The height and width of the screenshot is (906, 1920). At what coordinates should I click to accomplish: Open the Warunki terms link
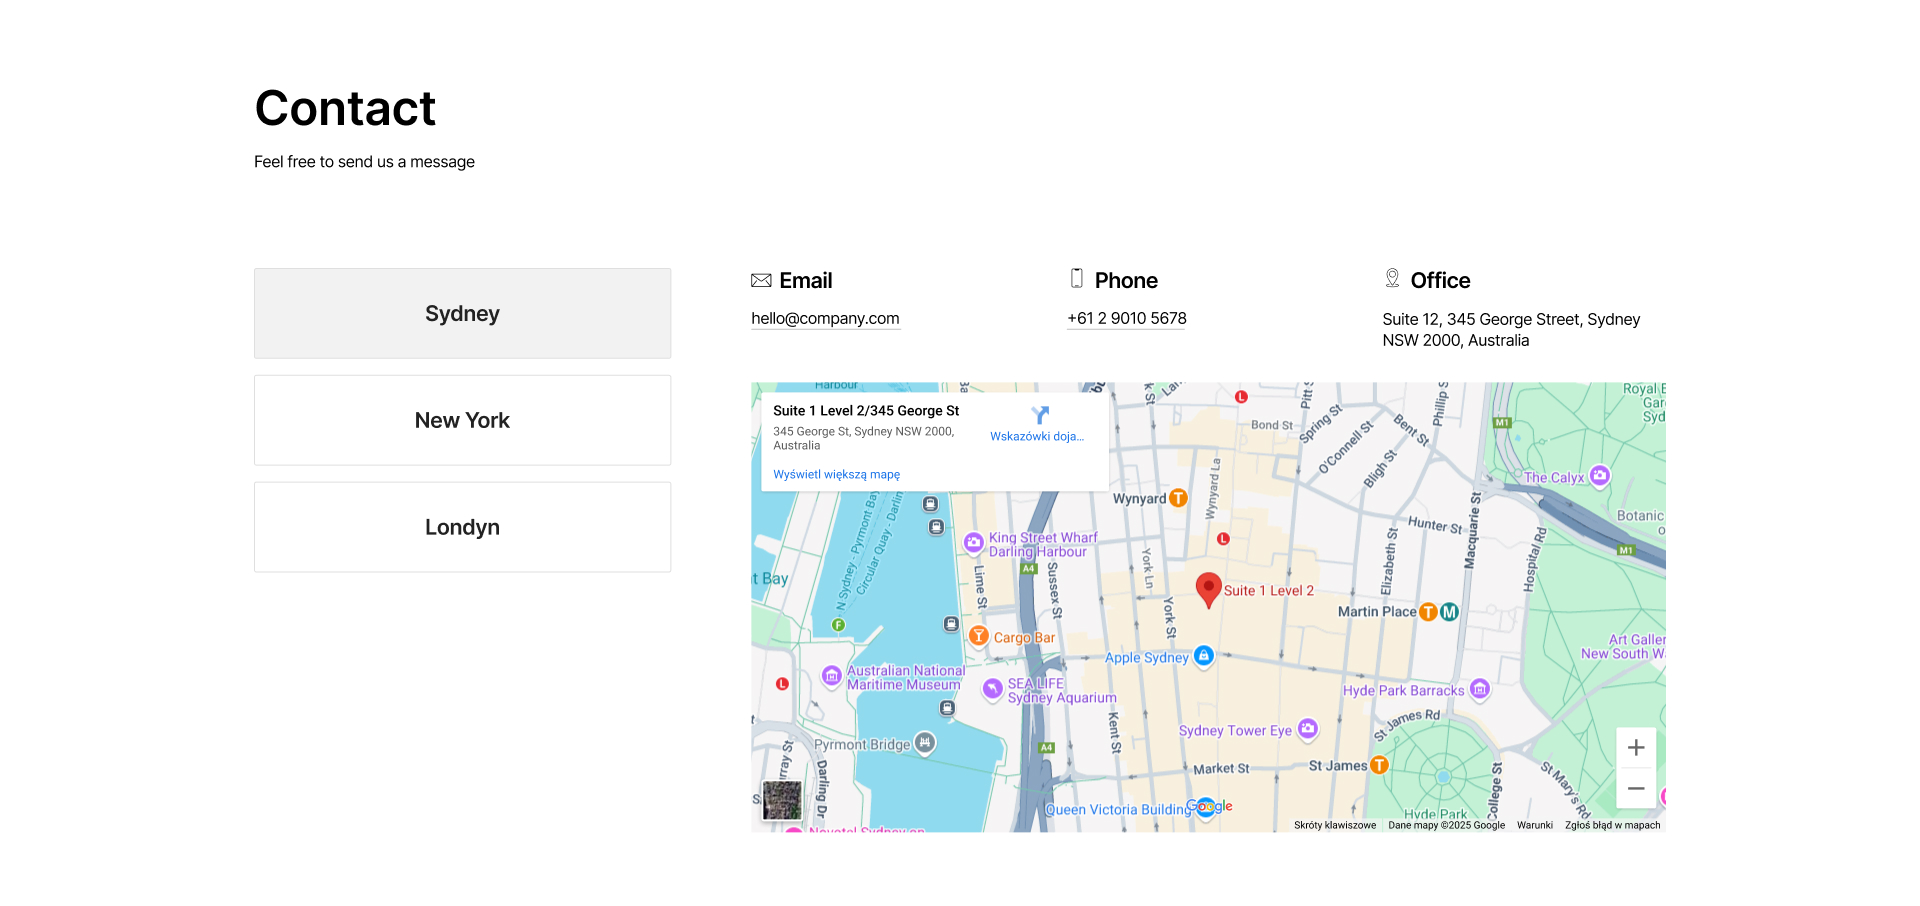click(x=1534, y=825)
